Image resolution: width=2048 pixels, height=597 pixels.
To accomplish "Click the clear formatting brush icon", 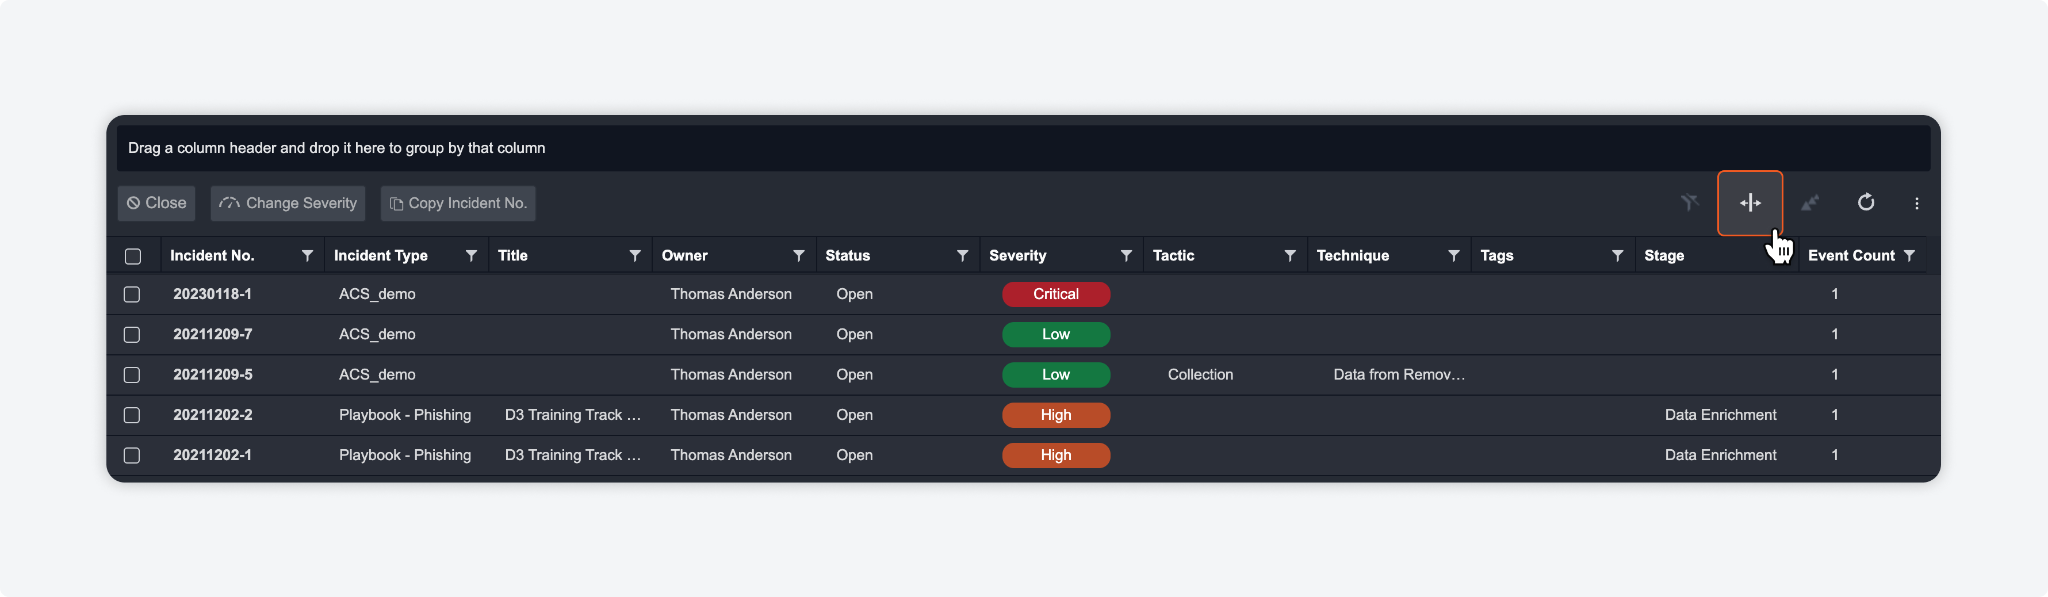I will pyautogui.click(x=1810, y=203).
